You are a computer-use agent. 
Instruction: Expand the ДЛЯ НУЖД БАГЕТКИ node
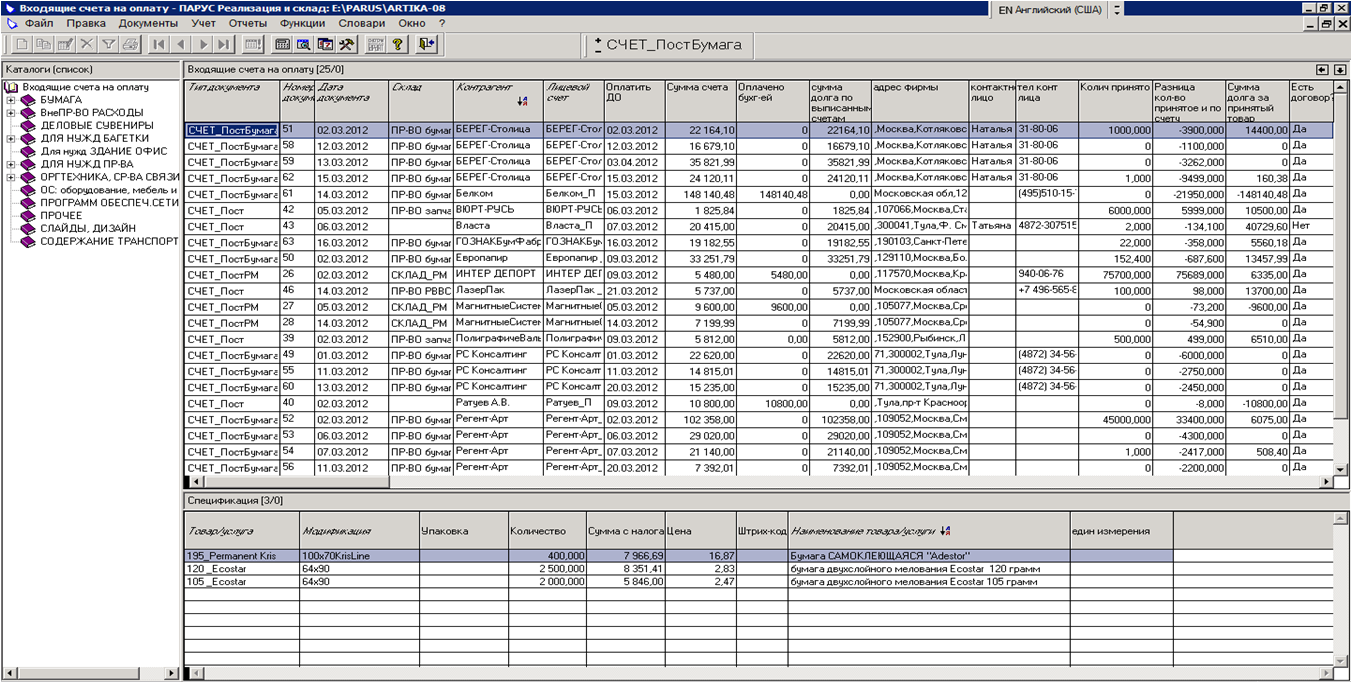coord(11,138)
